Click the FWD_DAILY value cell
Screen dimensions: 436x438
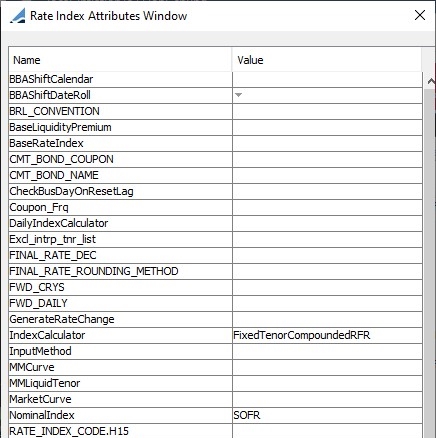(327, 303)
